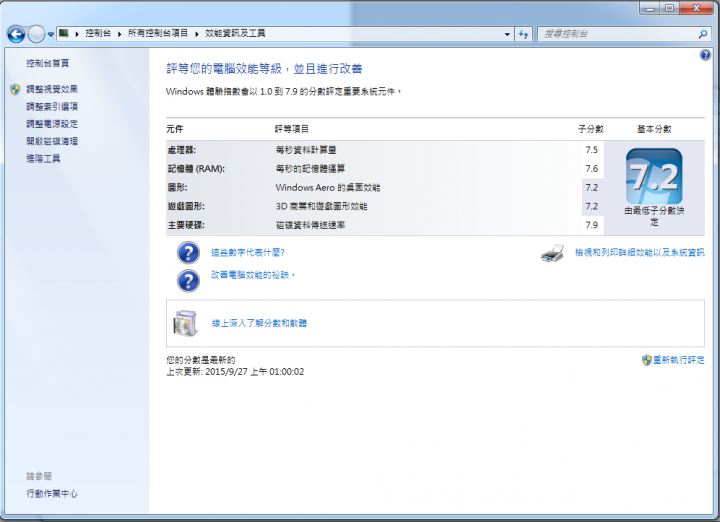720x522 pixels.
Task: Expand the arrow before 控制台 in the address bar
Action: pos(77,34)
